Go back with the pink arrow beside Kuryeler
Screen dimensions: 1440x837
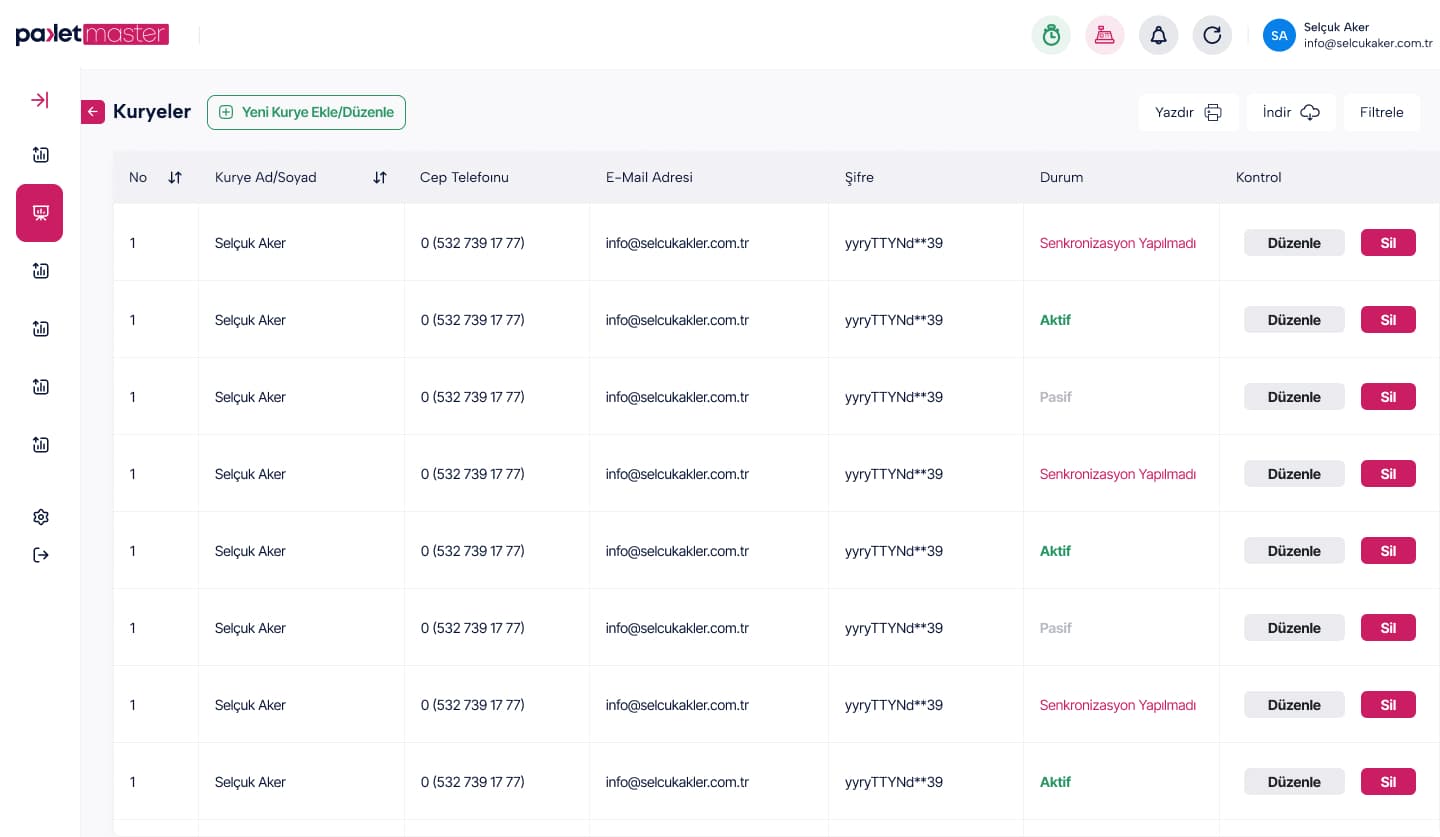point(93,112)
